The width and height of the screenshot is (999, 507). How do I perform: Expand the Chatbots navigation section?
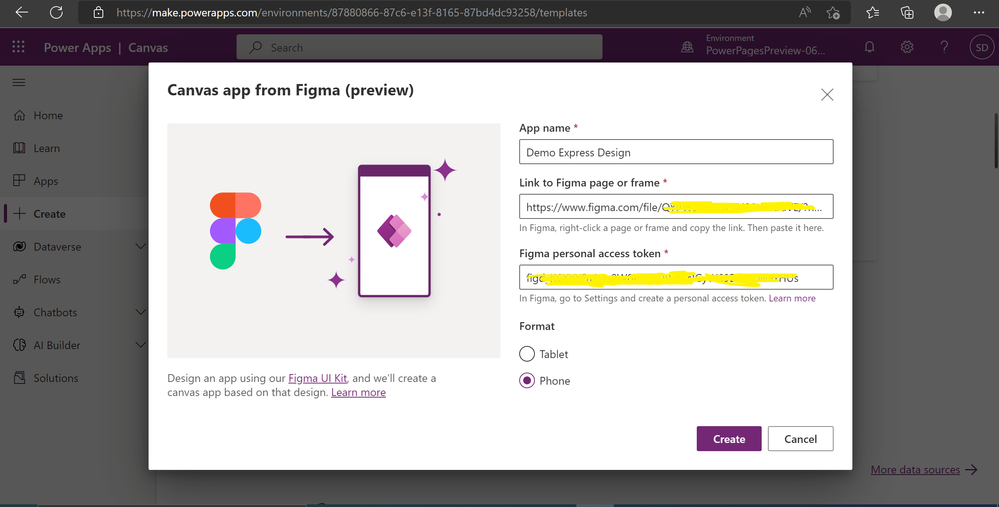141,312
